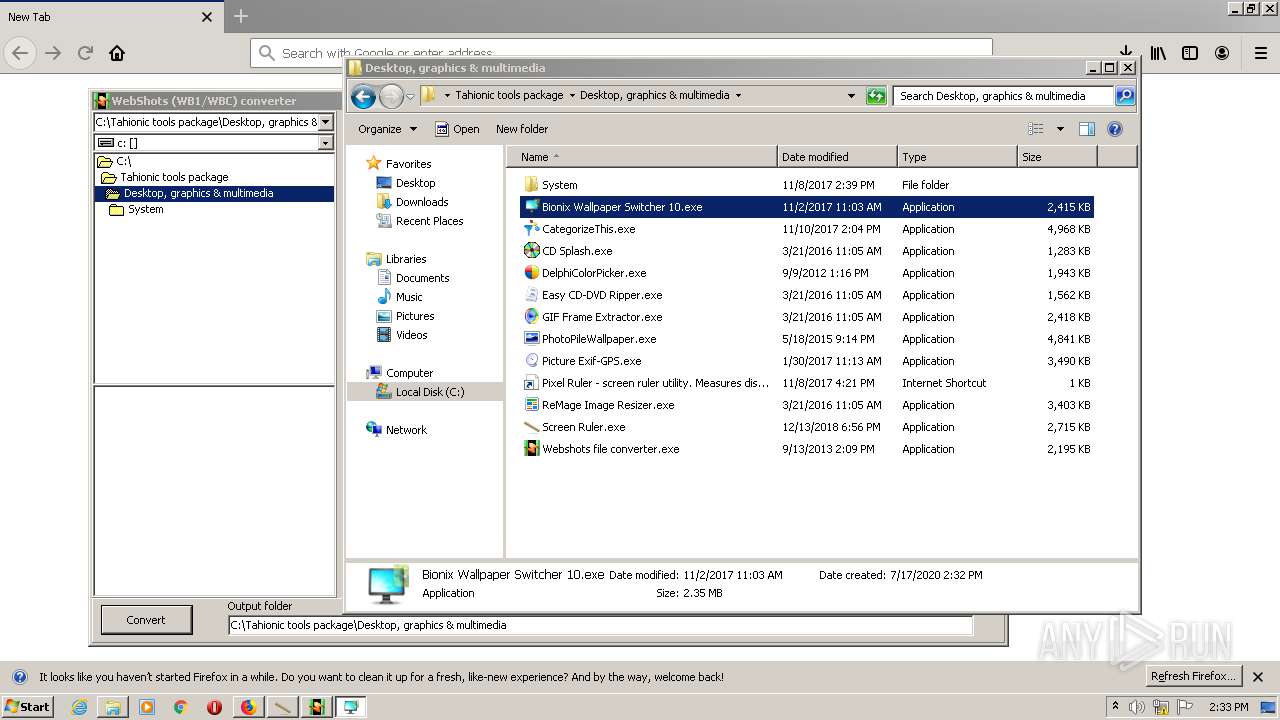Image resolution: width=1280 pixels, height=720 pixels.
Task: Select CD Splash.exe file icon
Action: [x=531, y=251]
